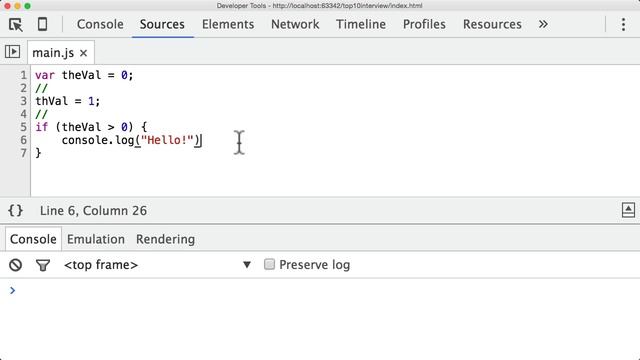Click the 'Line 6, Column 26' status text
This screenshot has height=360, width=640.
tap(93, 211)
